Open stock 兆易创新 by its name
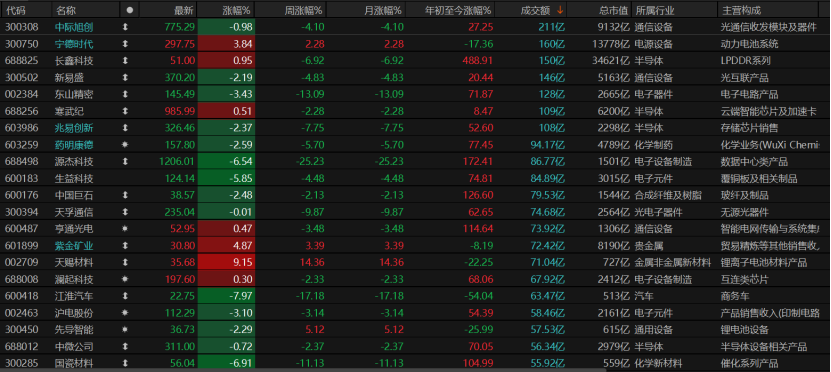This screenshot has width=831, height=372. pyautogui.click(x=74, y=128)
